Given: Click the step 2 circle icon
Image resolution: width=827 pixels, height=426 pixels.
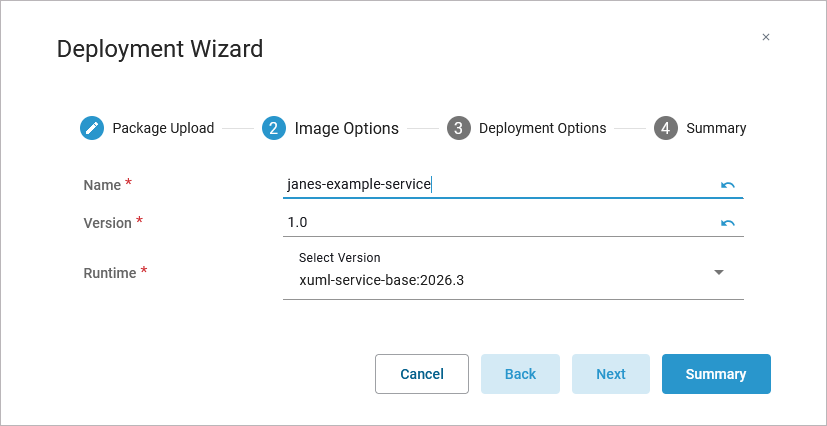Looking at the screenshot, I should coord(274,128).
